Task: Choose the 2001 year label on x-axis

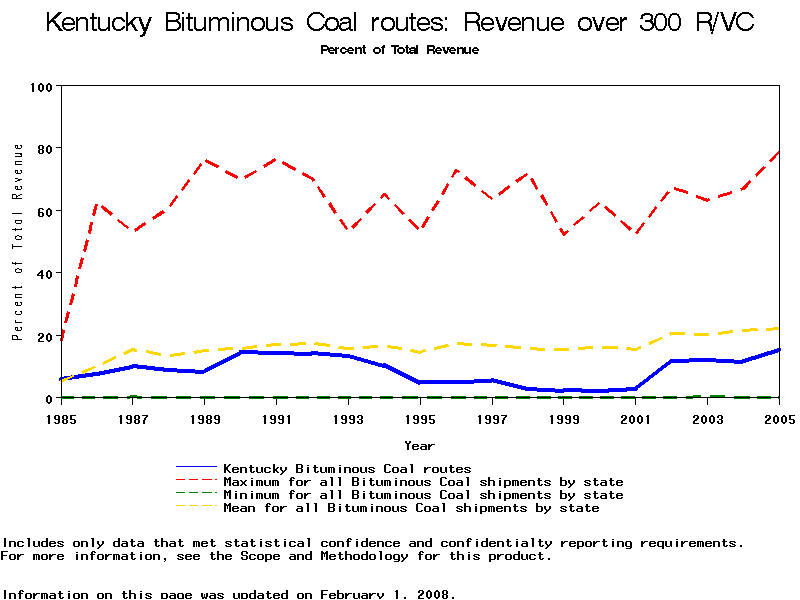Action: [x=635, y=417]
